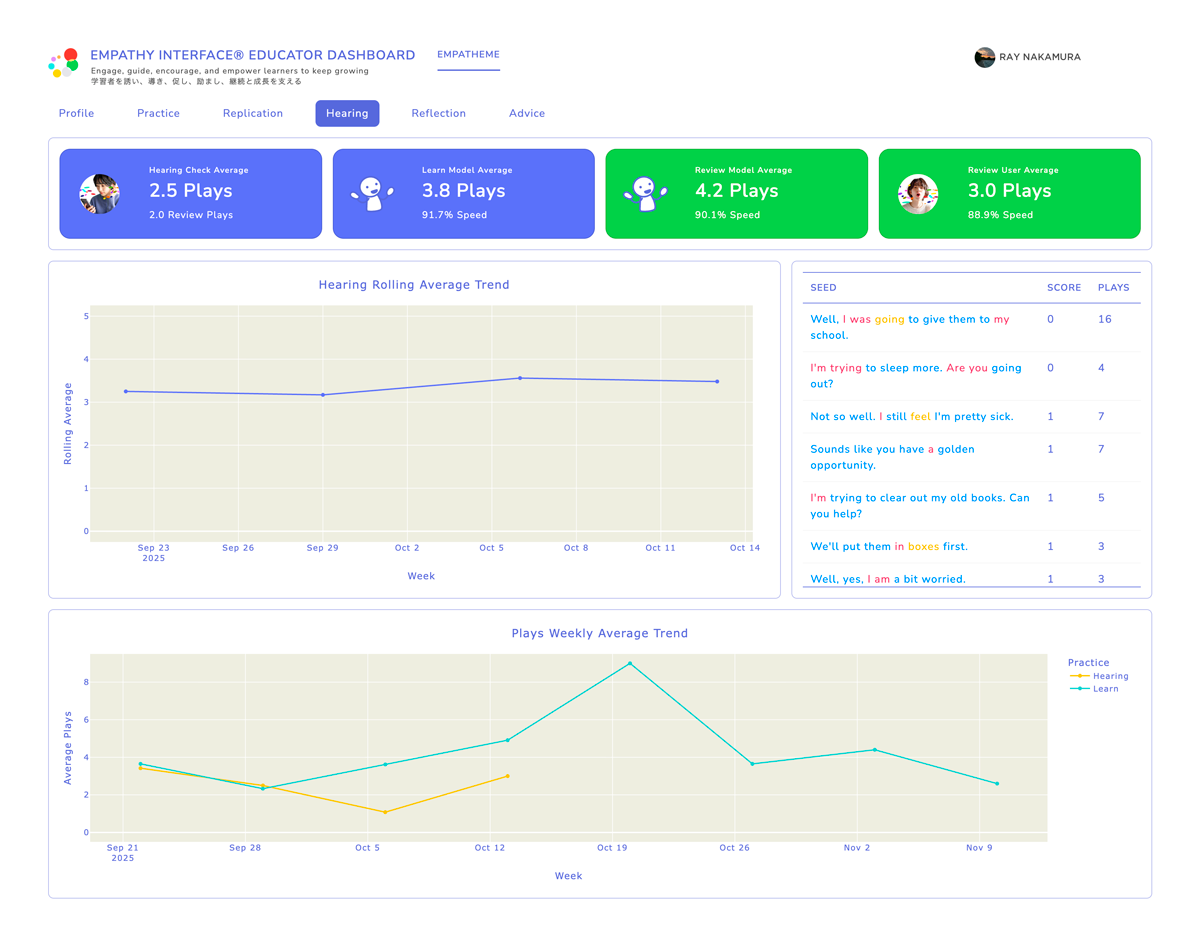Select the Oct 19 peak point on Learn line

630,663
